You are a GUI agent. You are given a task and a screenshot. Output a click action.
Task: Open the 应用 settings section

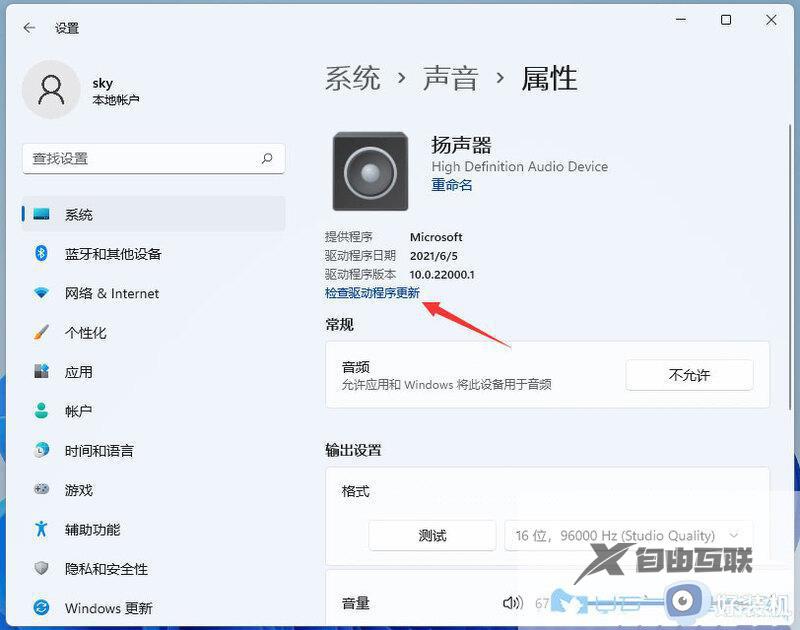[77, 371]
